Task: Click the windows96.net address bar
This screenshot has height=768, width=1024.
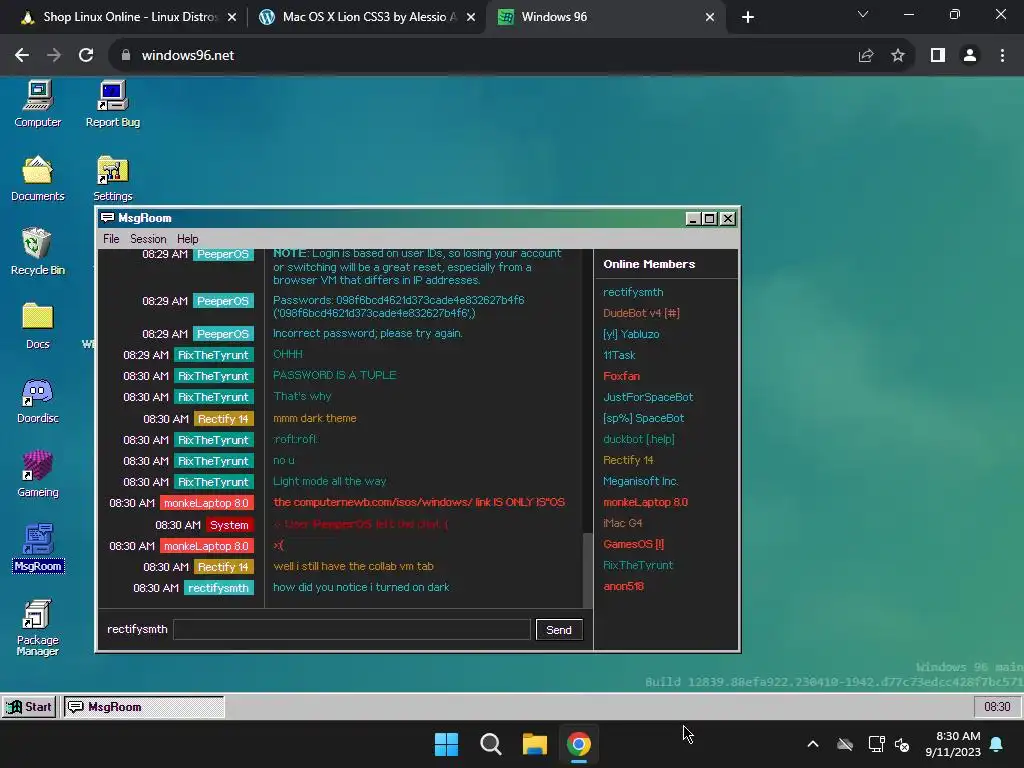Action: [x=483, y=56]
